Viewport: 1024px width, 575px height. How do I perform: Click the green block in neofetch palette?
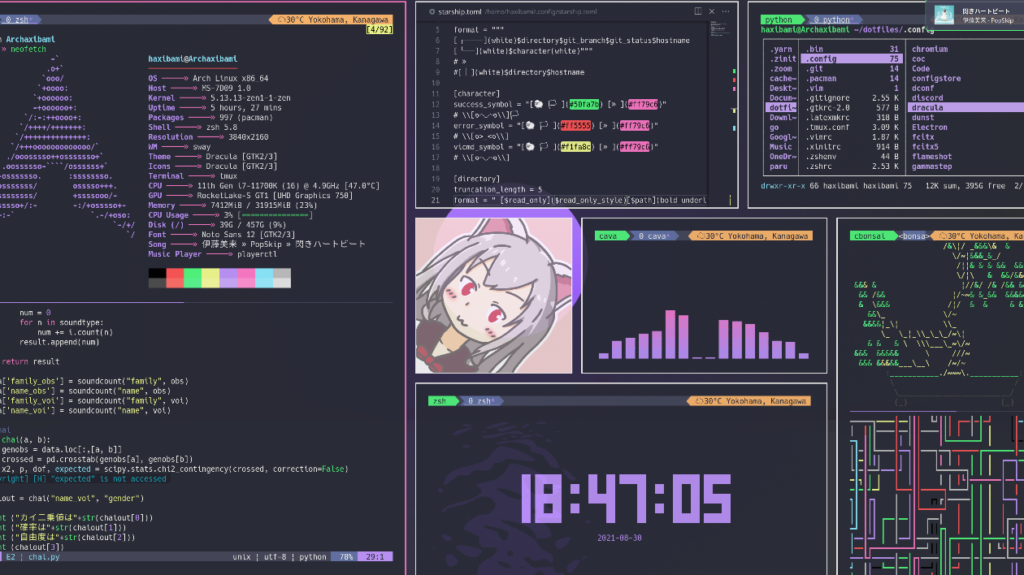193,278
